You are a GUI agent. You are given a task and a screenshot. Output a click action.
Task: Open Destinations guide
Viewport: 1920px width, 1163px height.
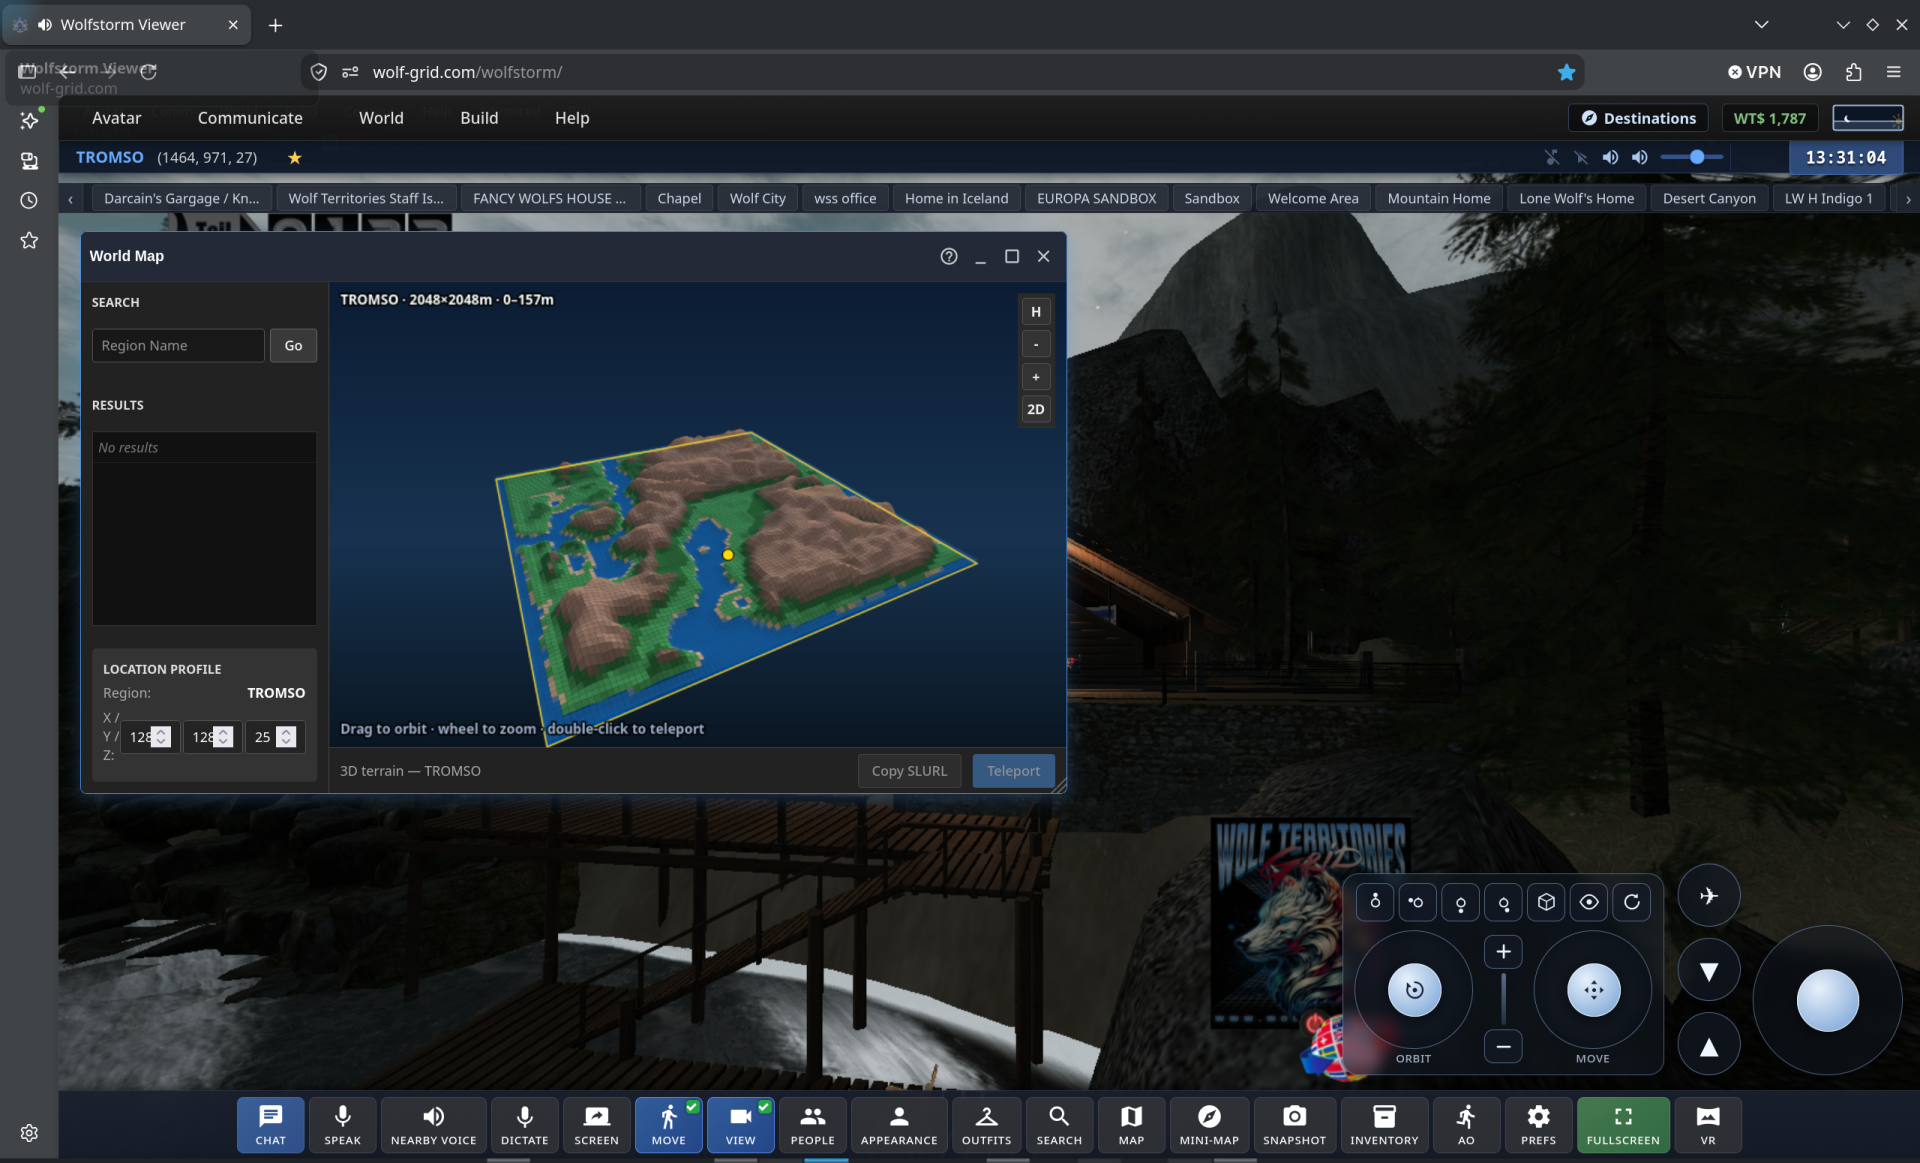(1638, 118)
